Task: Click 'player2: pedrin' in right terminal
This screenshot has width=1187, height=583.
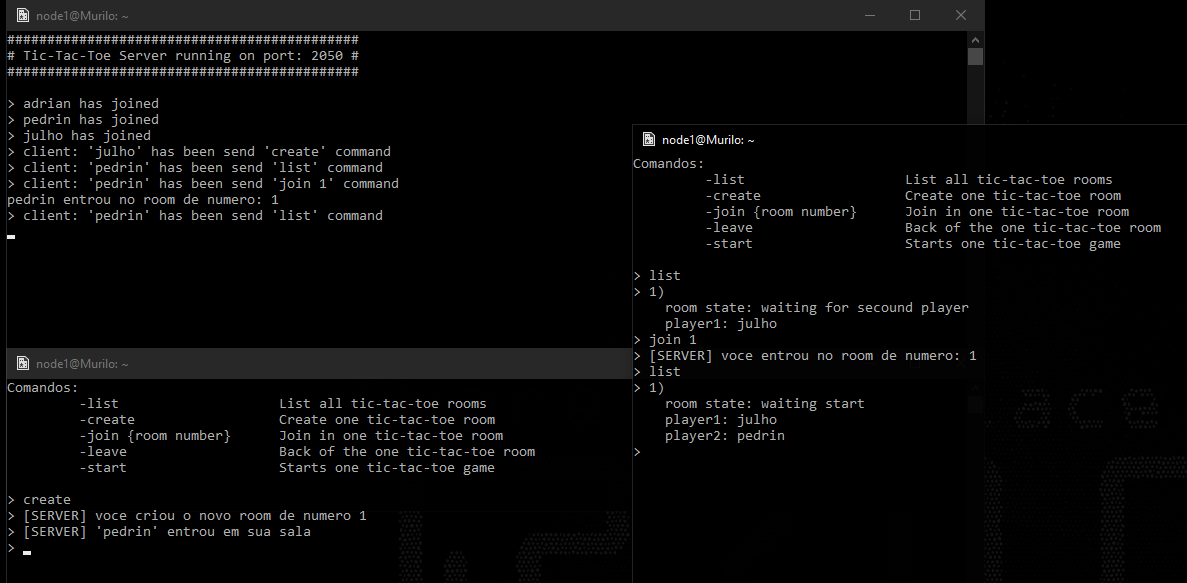Action: tap(724, 435)
